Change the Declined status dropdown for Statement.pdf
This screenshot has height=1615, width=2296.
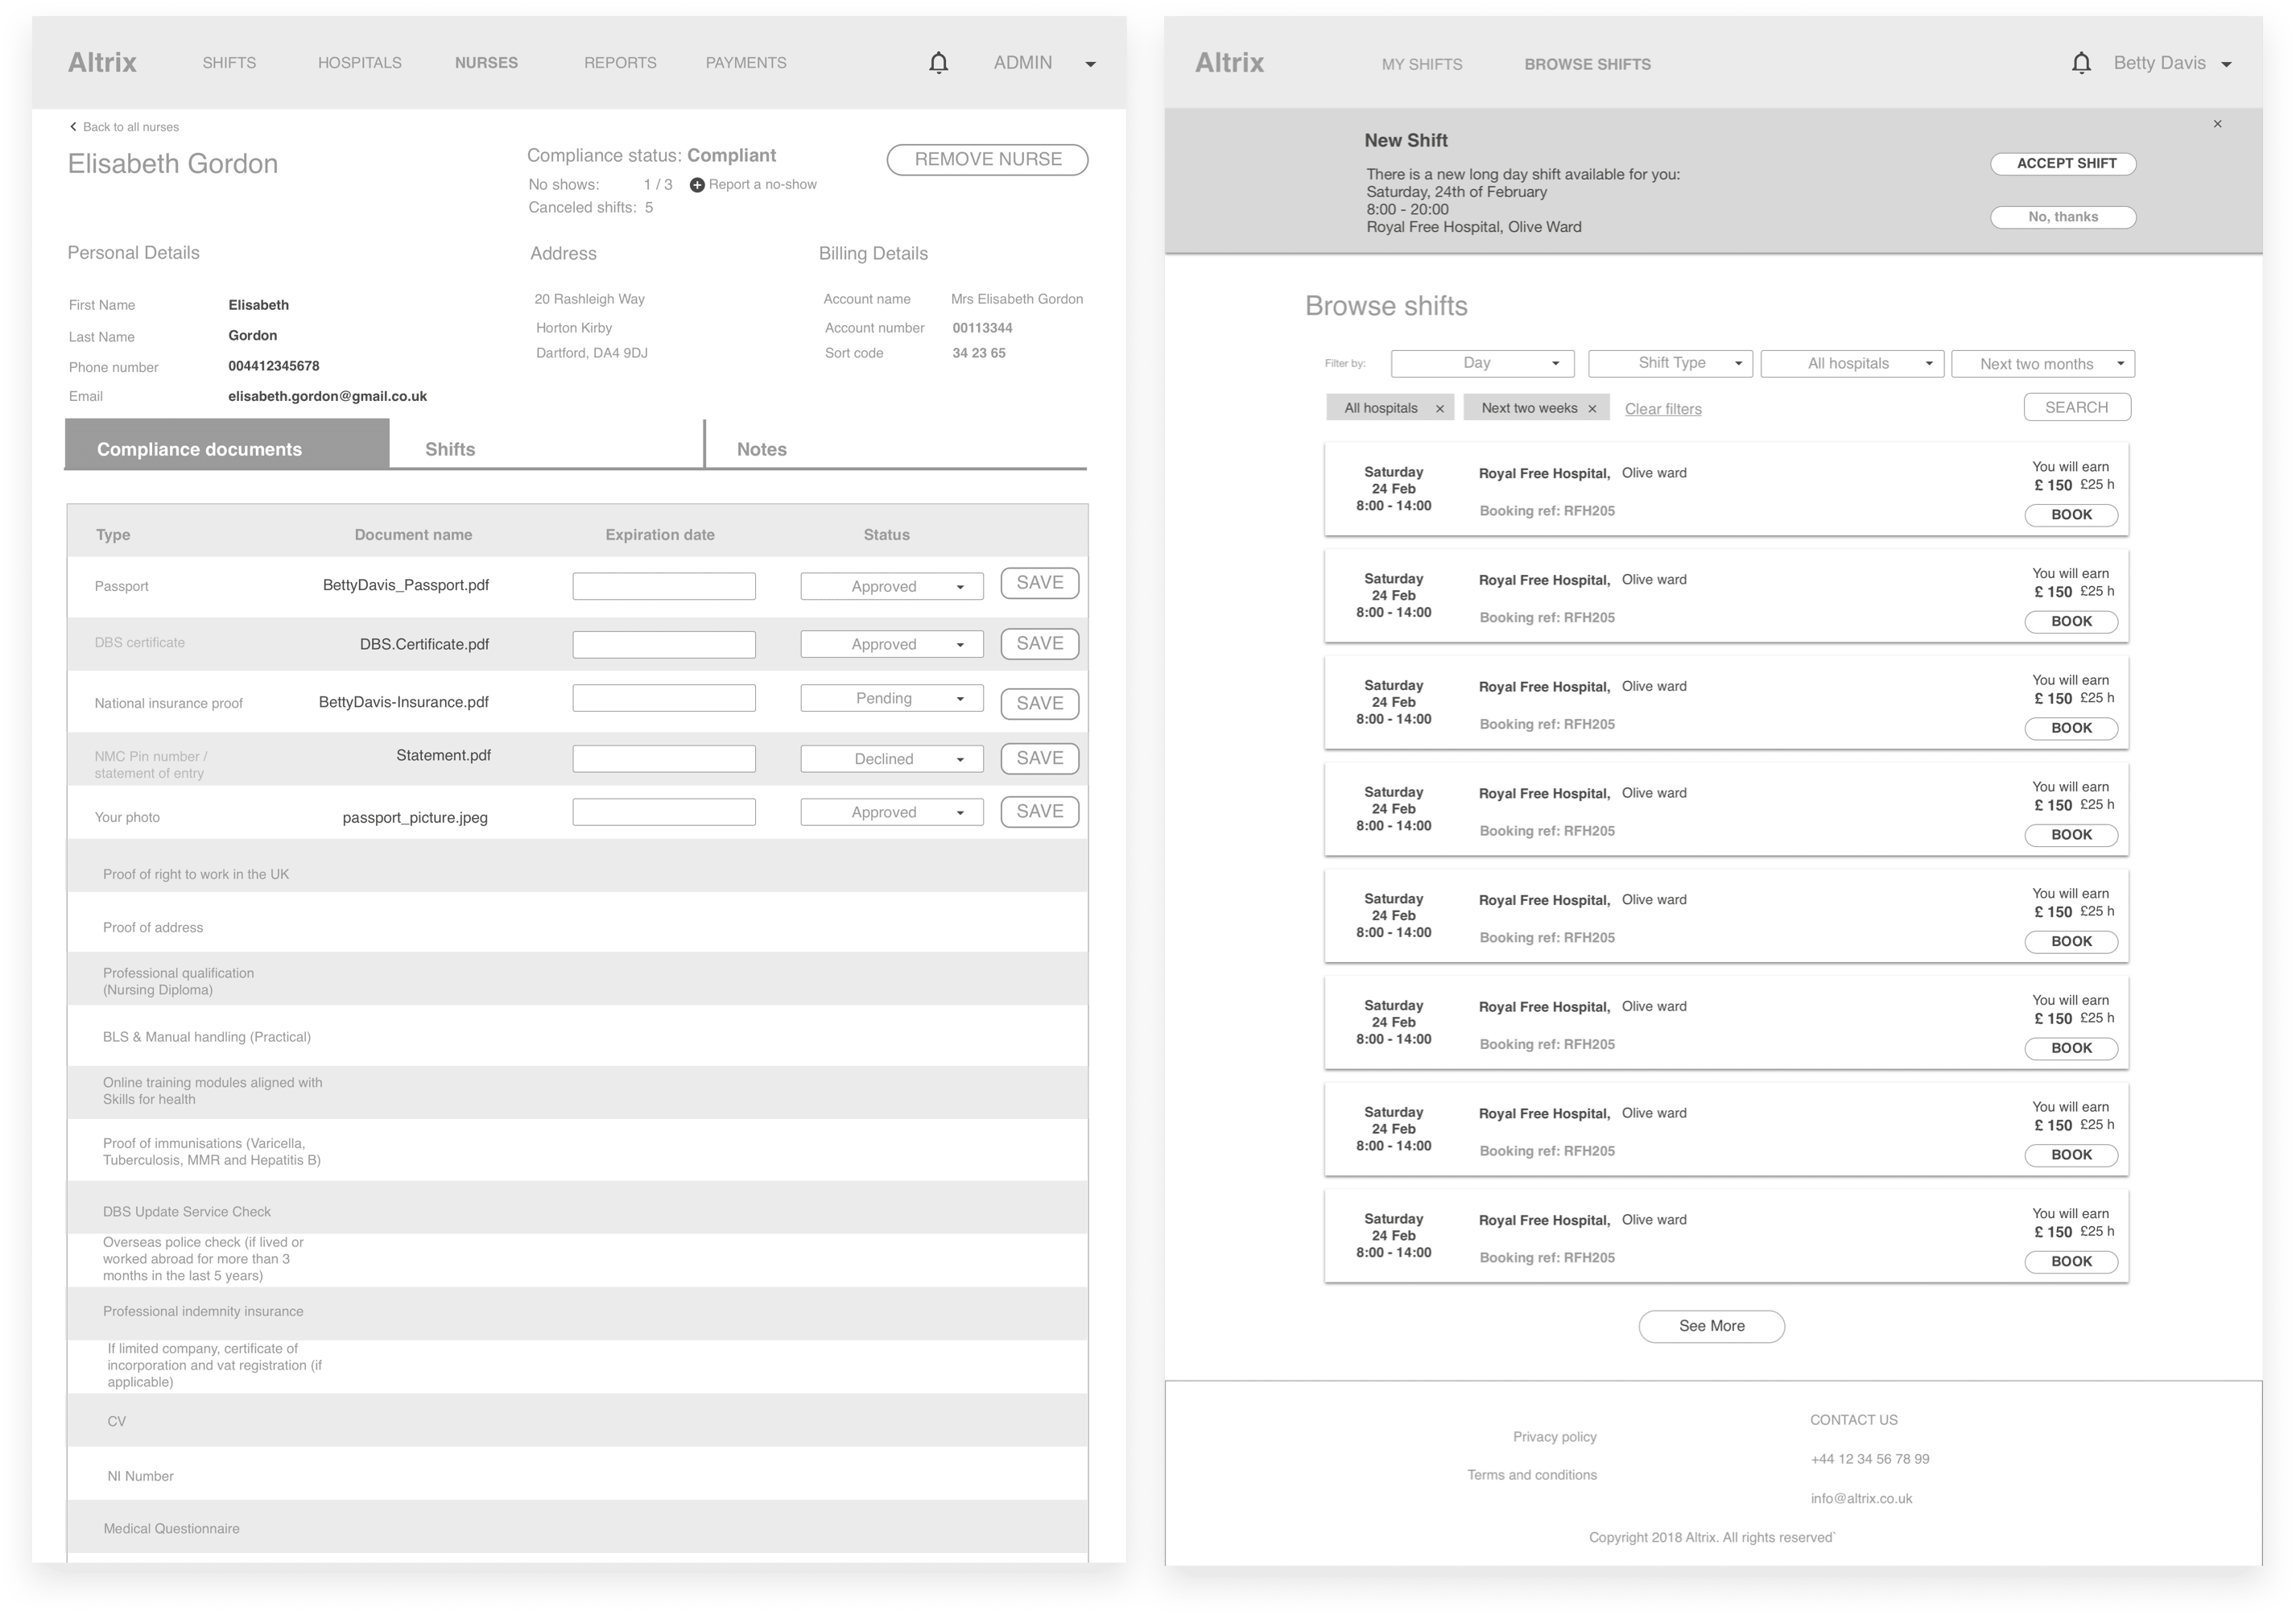(891, 759)
